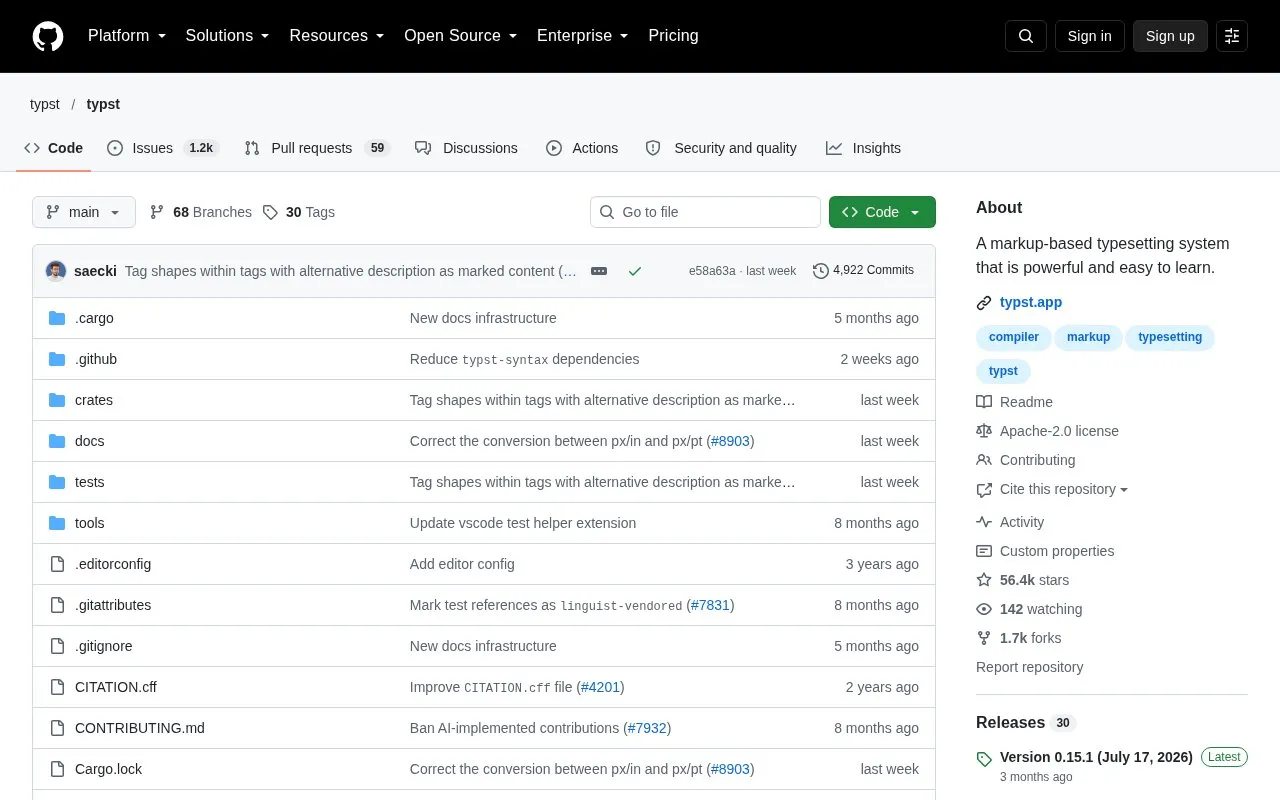Open the CONTRIBUTING.md file

140,728
